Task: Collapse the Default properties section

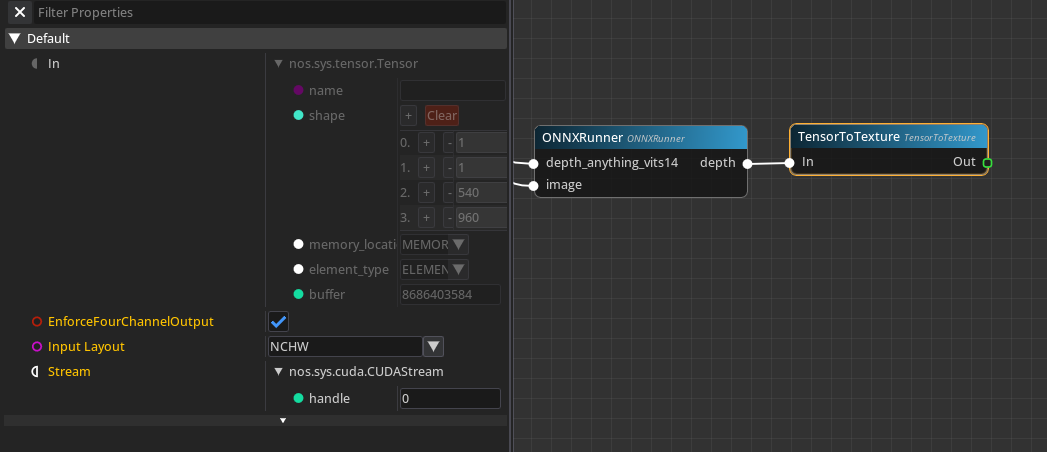Action: point(15,39)
